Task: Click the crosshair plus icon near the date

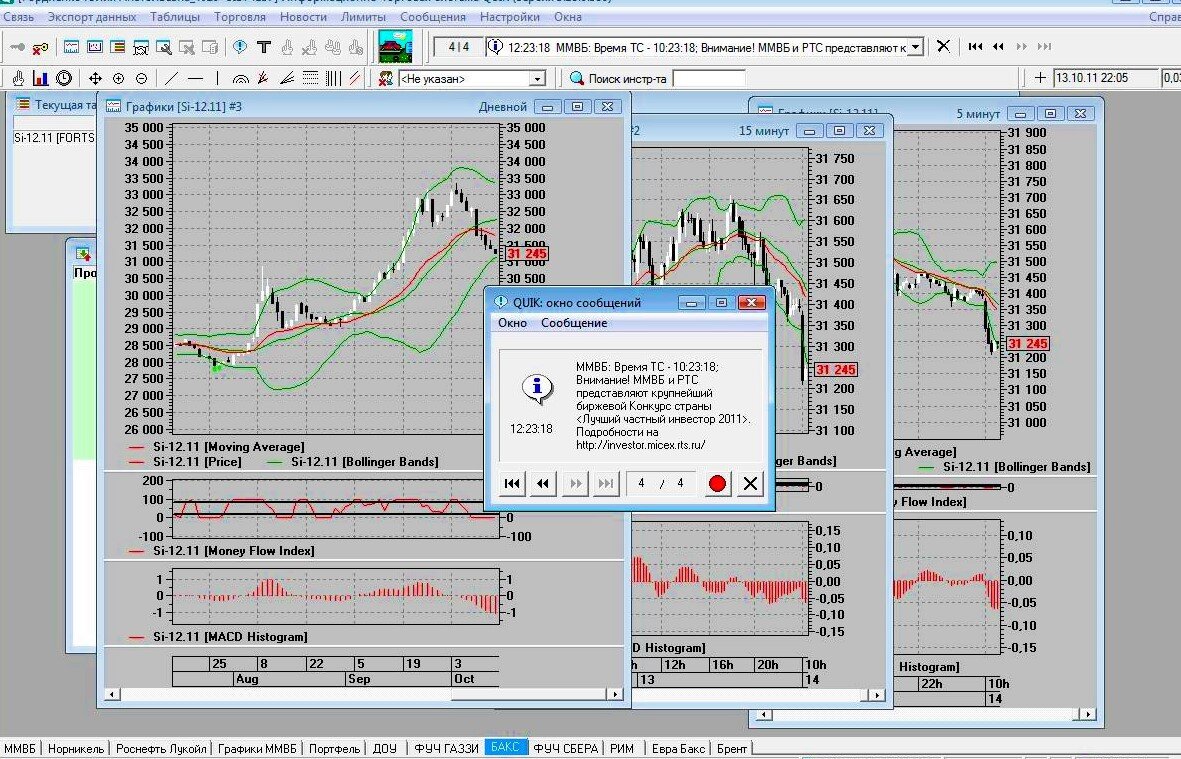Action: (1040, 78)
